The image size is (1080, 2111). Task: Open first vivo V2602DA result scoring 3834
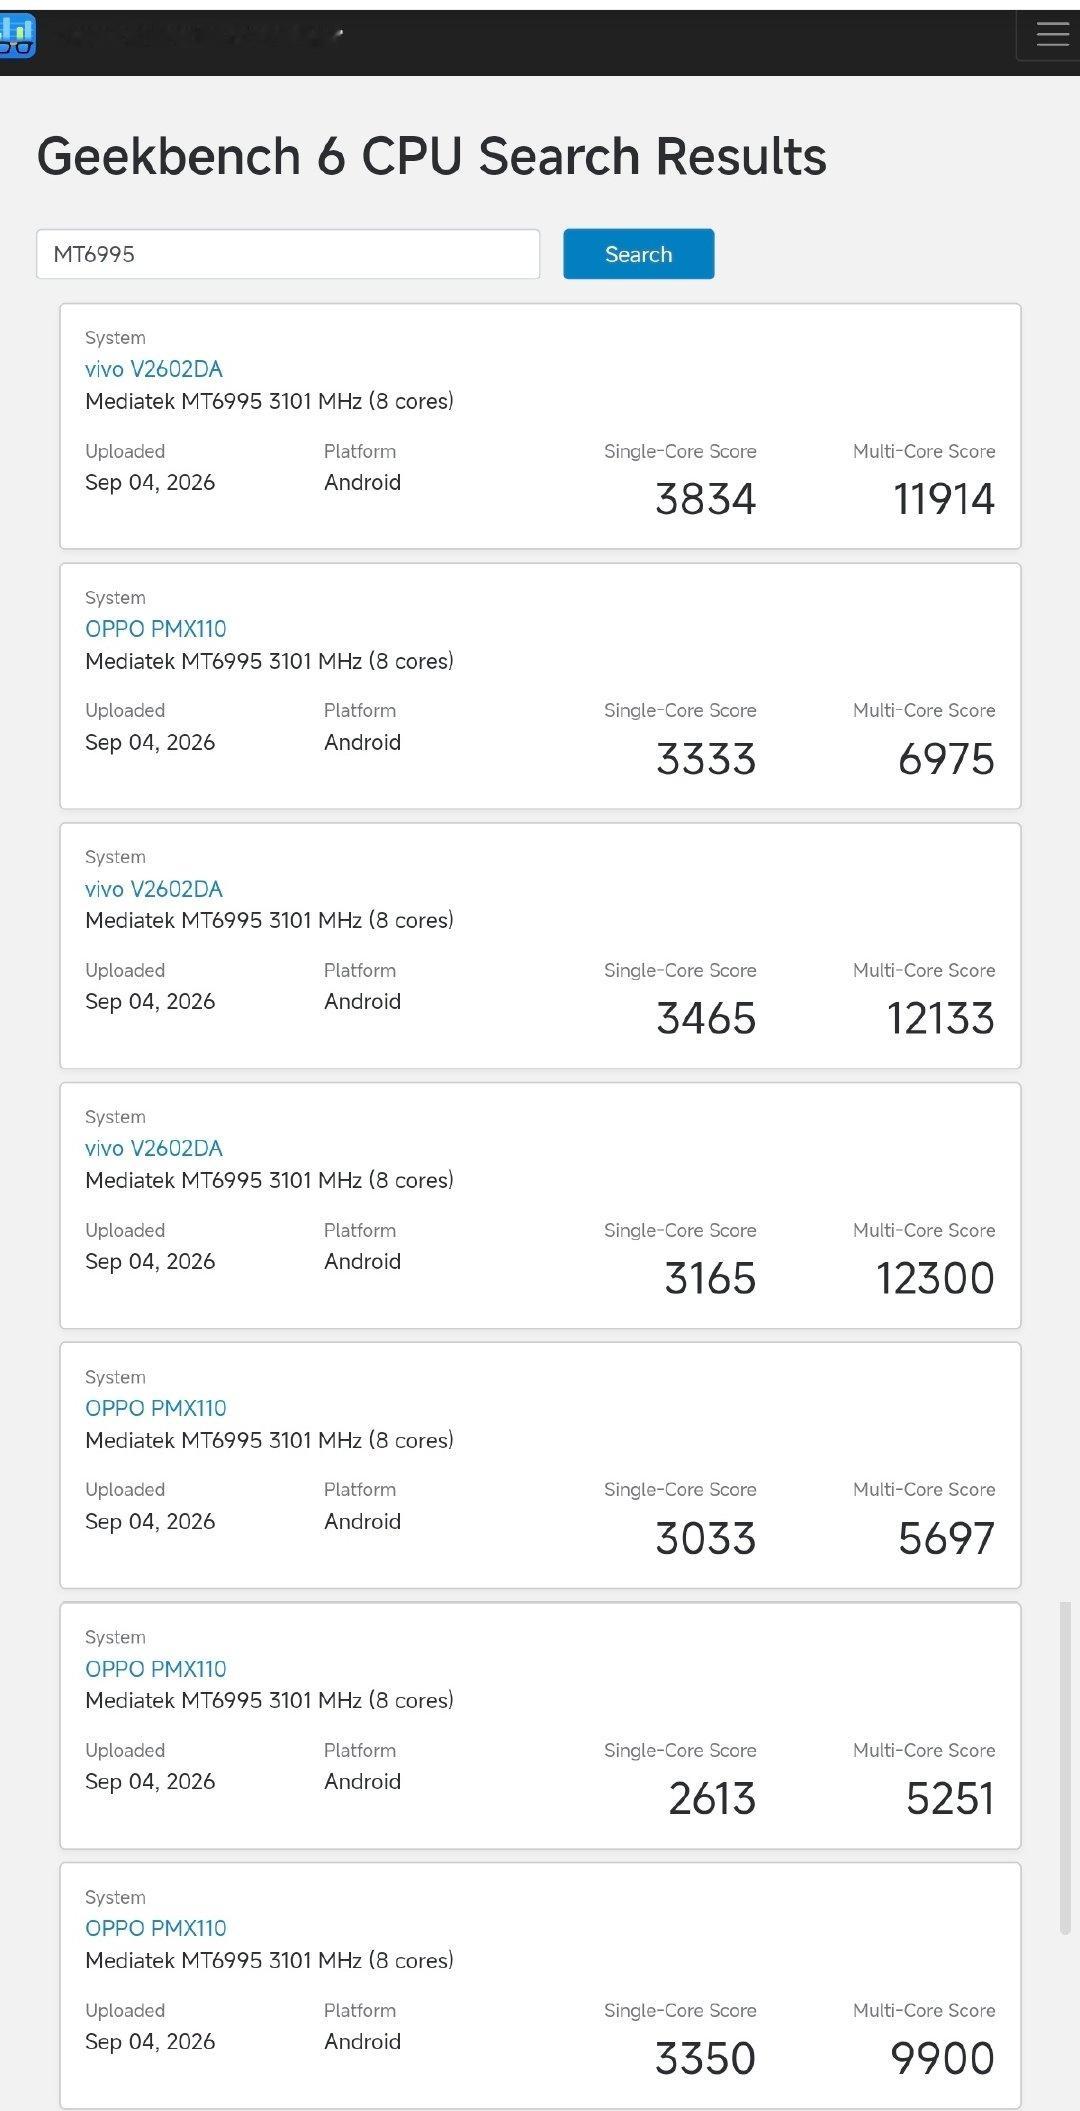[154, 369]
